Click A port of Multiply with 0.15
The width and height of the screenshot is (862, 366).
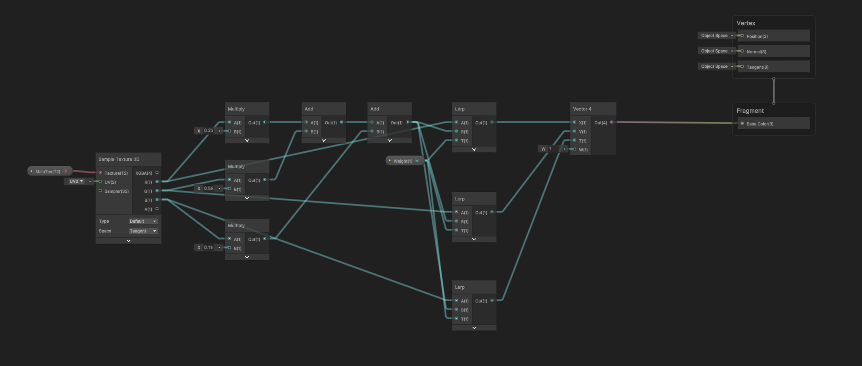click(x=230, y=239)
